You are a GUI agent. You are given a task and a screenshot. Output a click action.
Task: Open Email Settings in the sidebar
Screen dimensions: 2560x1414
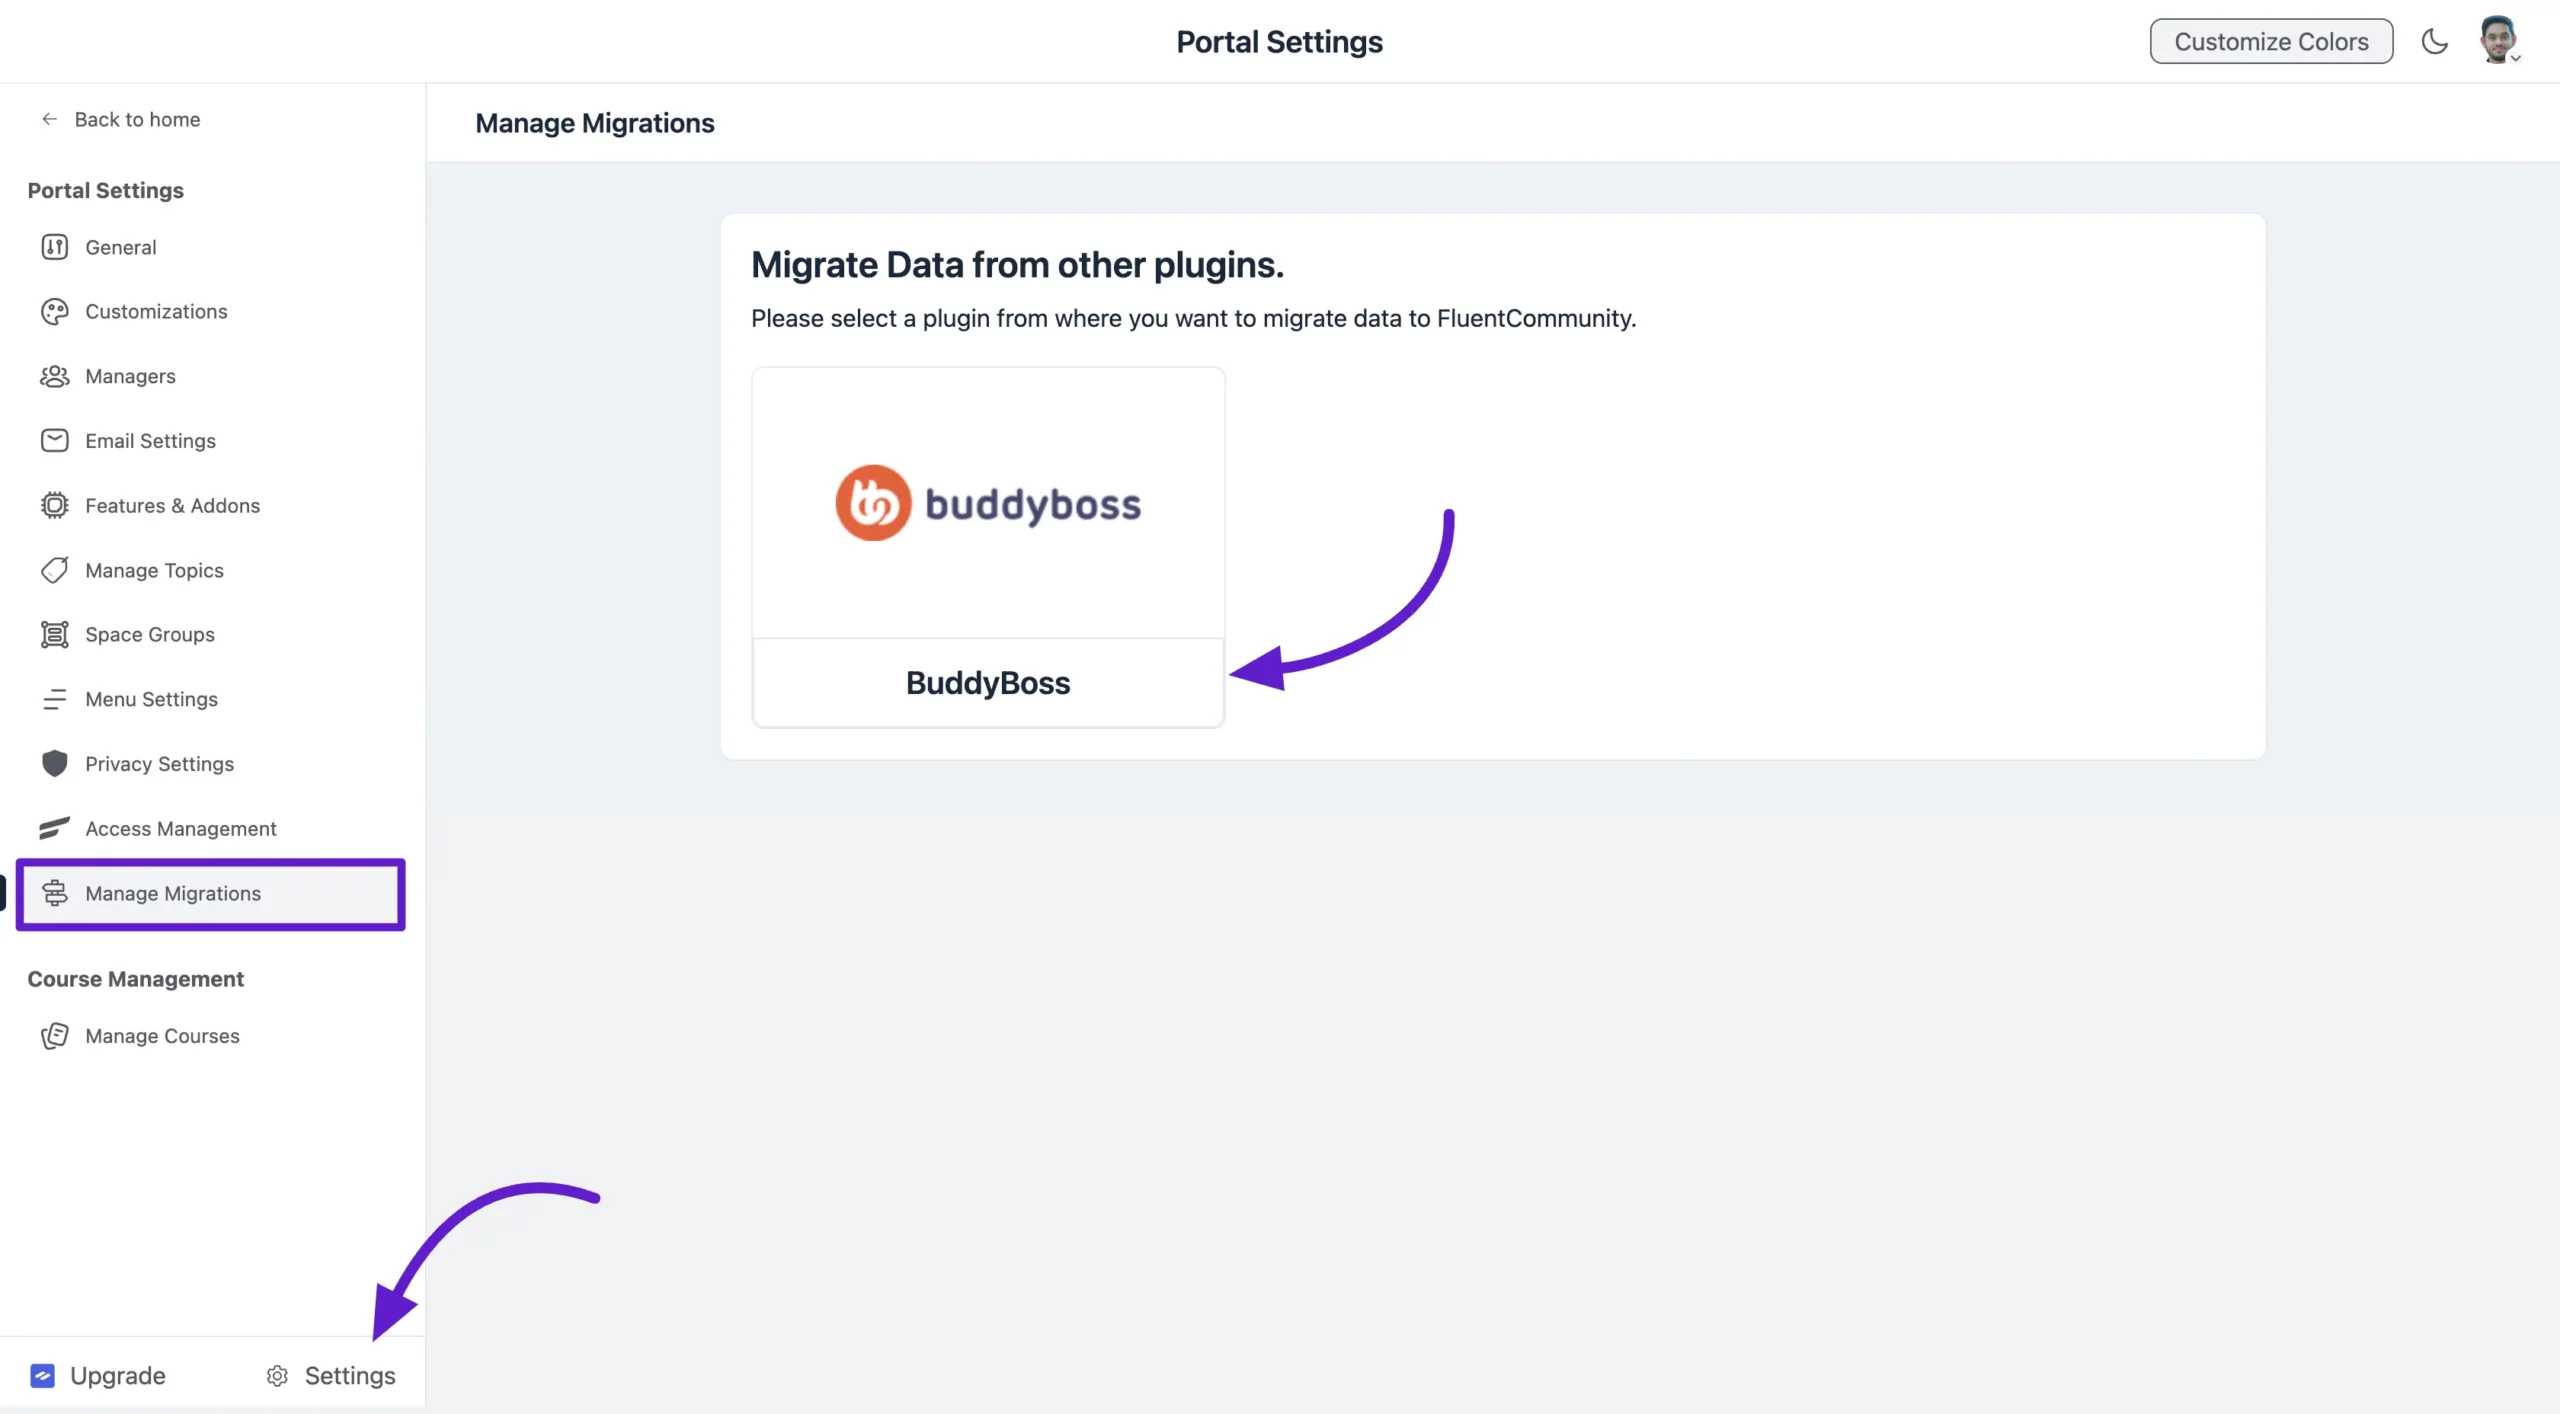click(210, 441)
